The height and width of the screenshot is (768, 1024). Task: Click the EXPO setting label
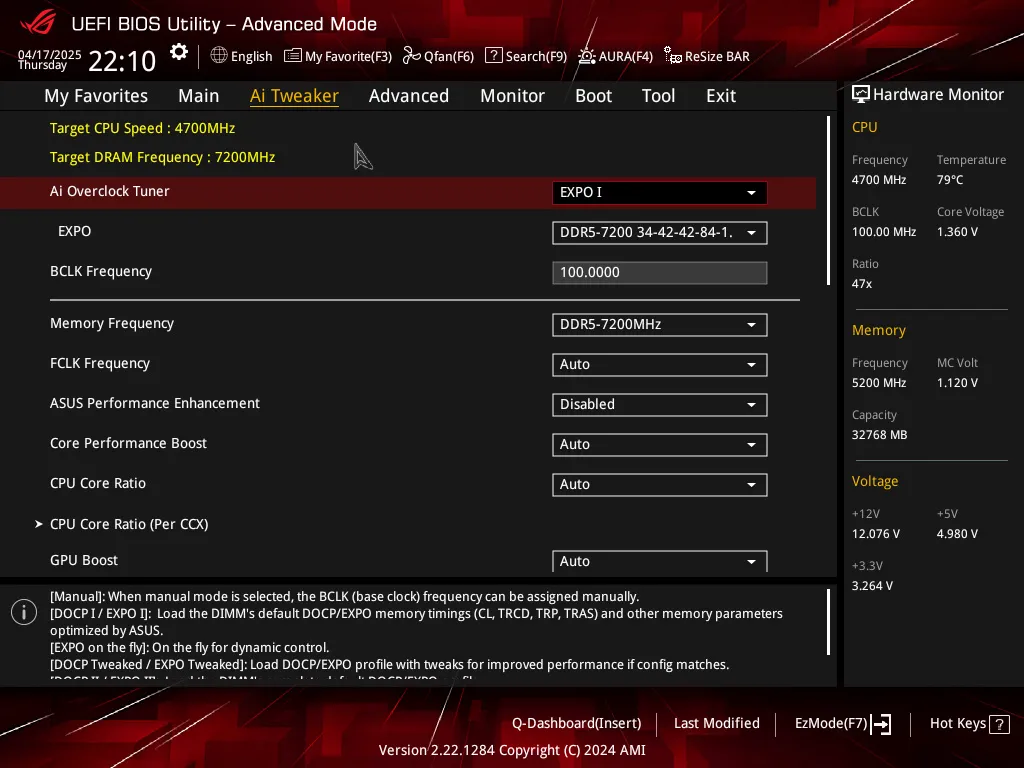(x=74, y=231)
